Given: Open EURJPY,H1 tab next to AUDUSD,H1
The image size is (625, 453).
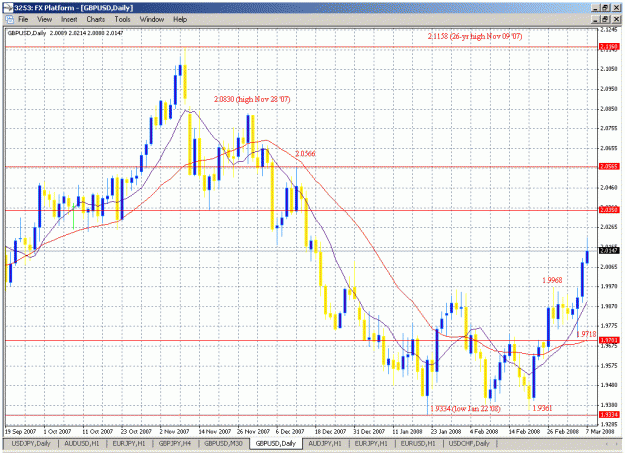Looking at the screenshot, I should [x=129, y=443].
